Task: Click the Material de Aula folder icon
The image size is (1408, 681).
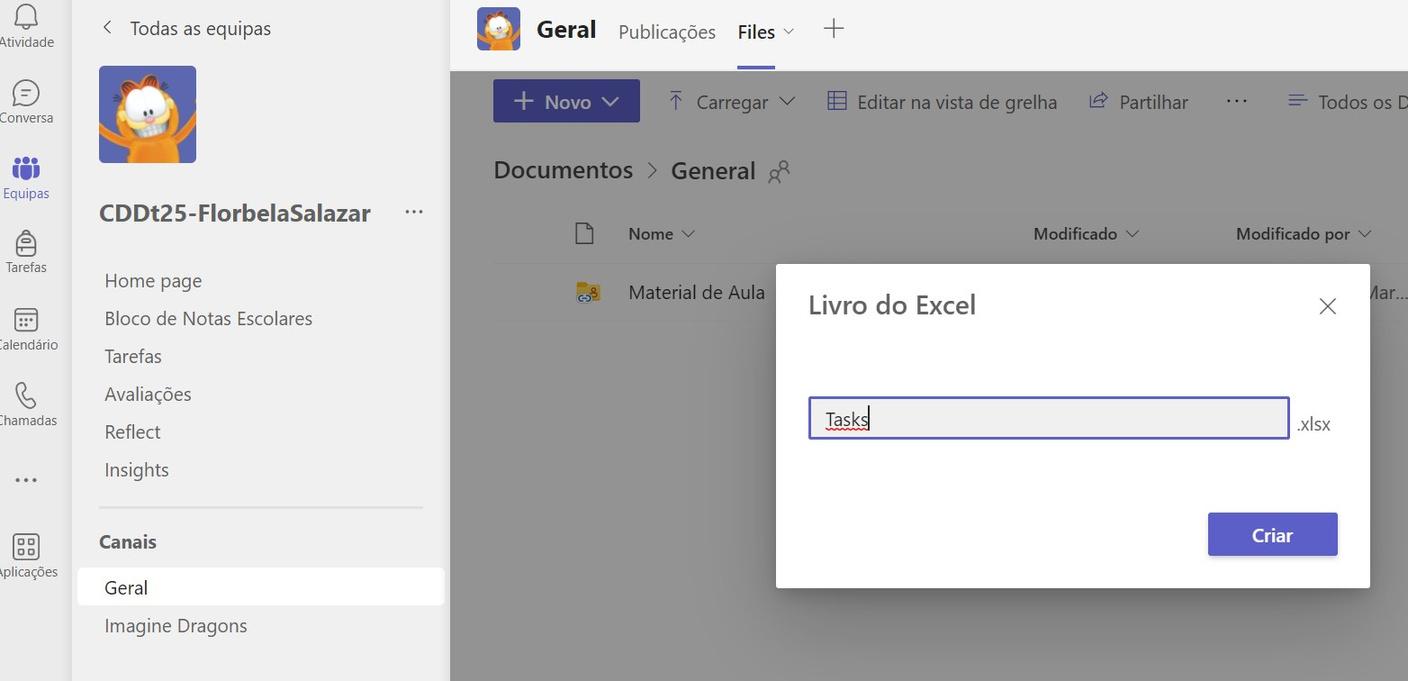Action: click(x=588, y=293)
